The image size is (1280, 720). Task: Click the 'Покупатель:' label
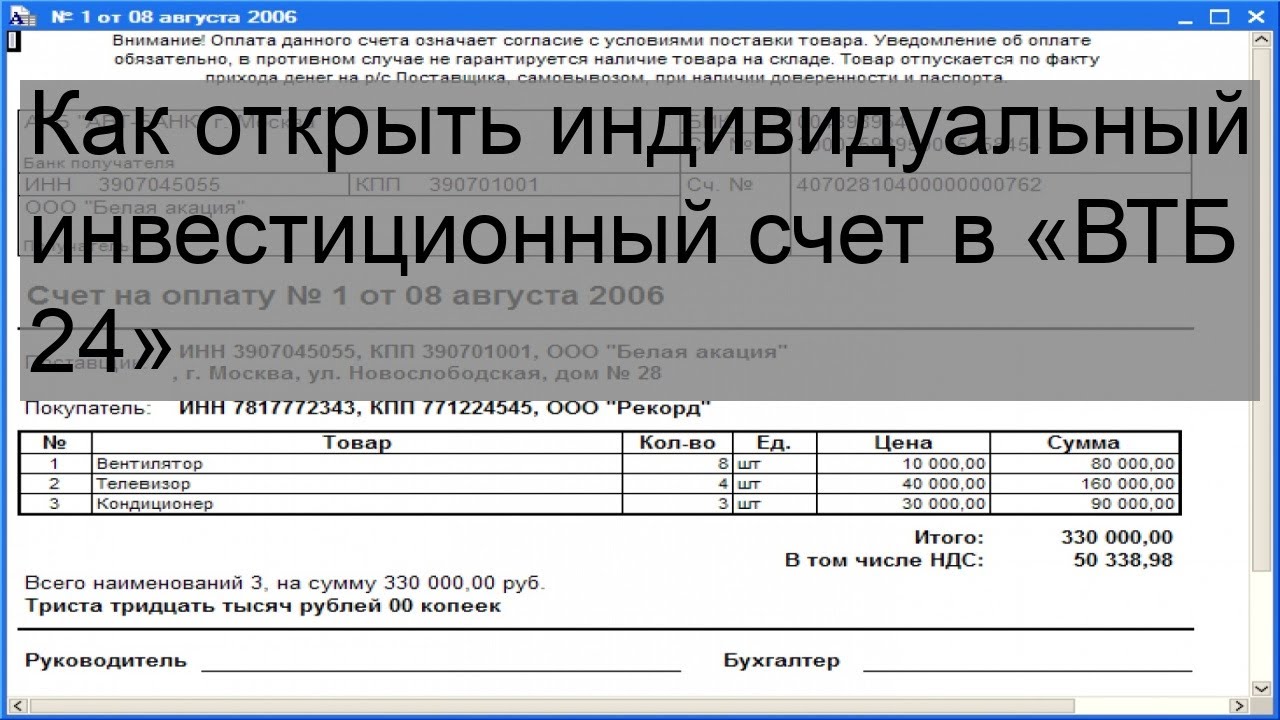coord(88,408)
